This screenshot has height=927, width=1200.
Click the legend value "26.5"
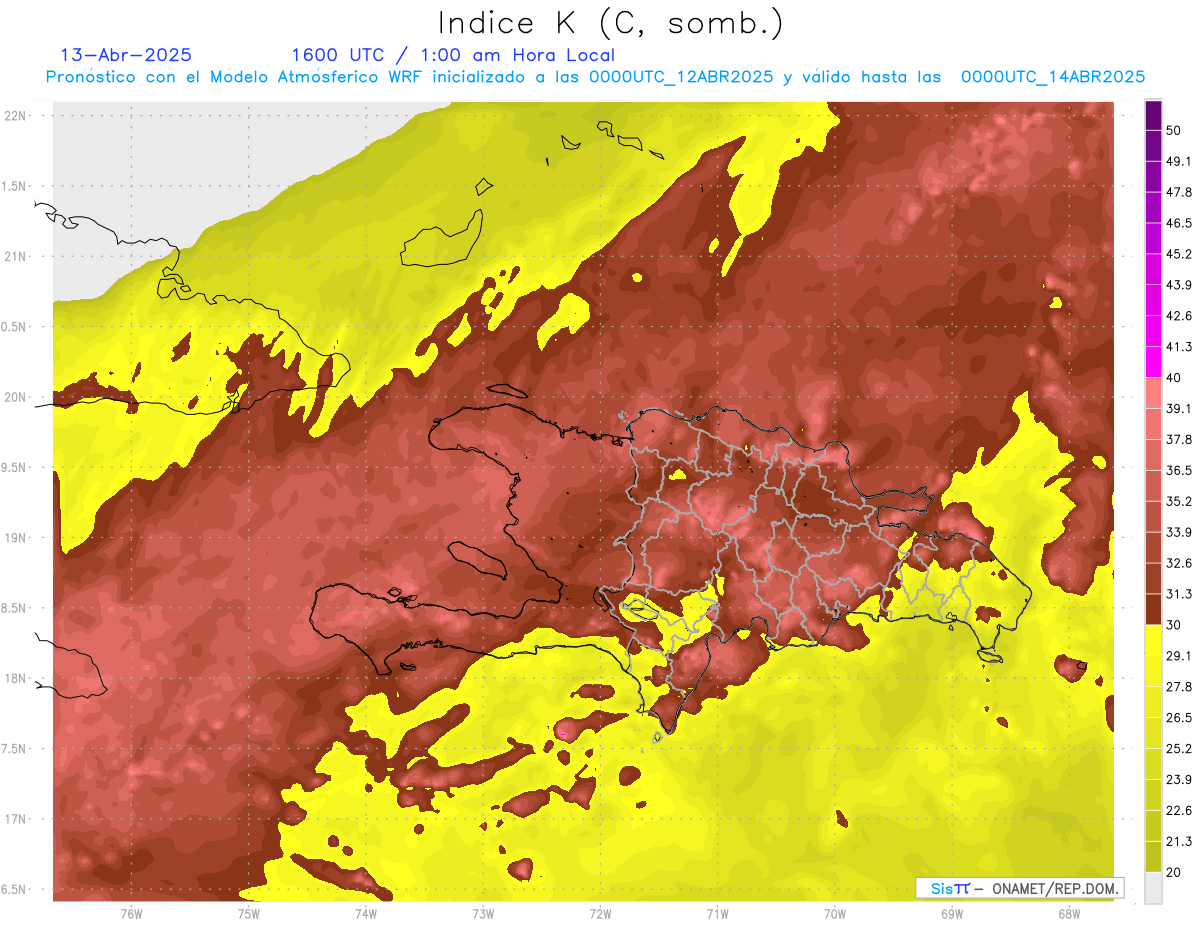coord(1179,718)
